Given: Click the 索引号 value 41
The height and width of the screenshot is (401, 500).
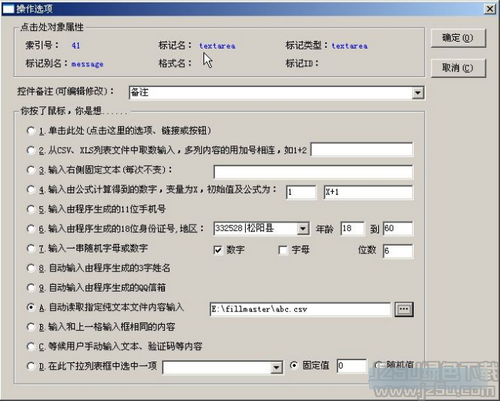Looking at the screenshot, I should pos(76,45).
